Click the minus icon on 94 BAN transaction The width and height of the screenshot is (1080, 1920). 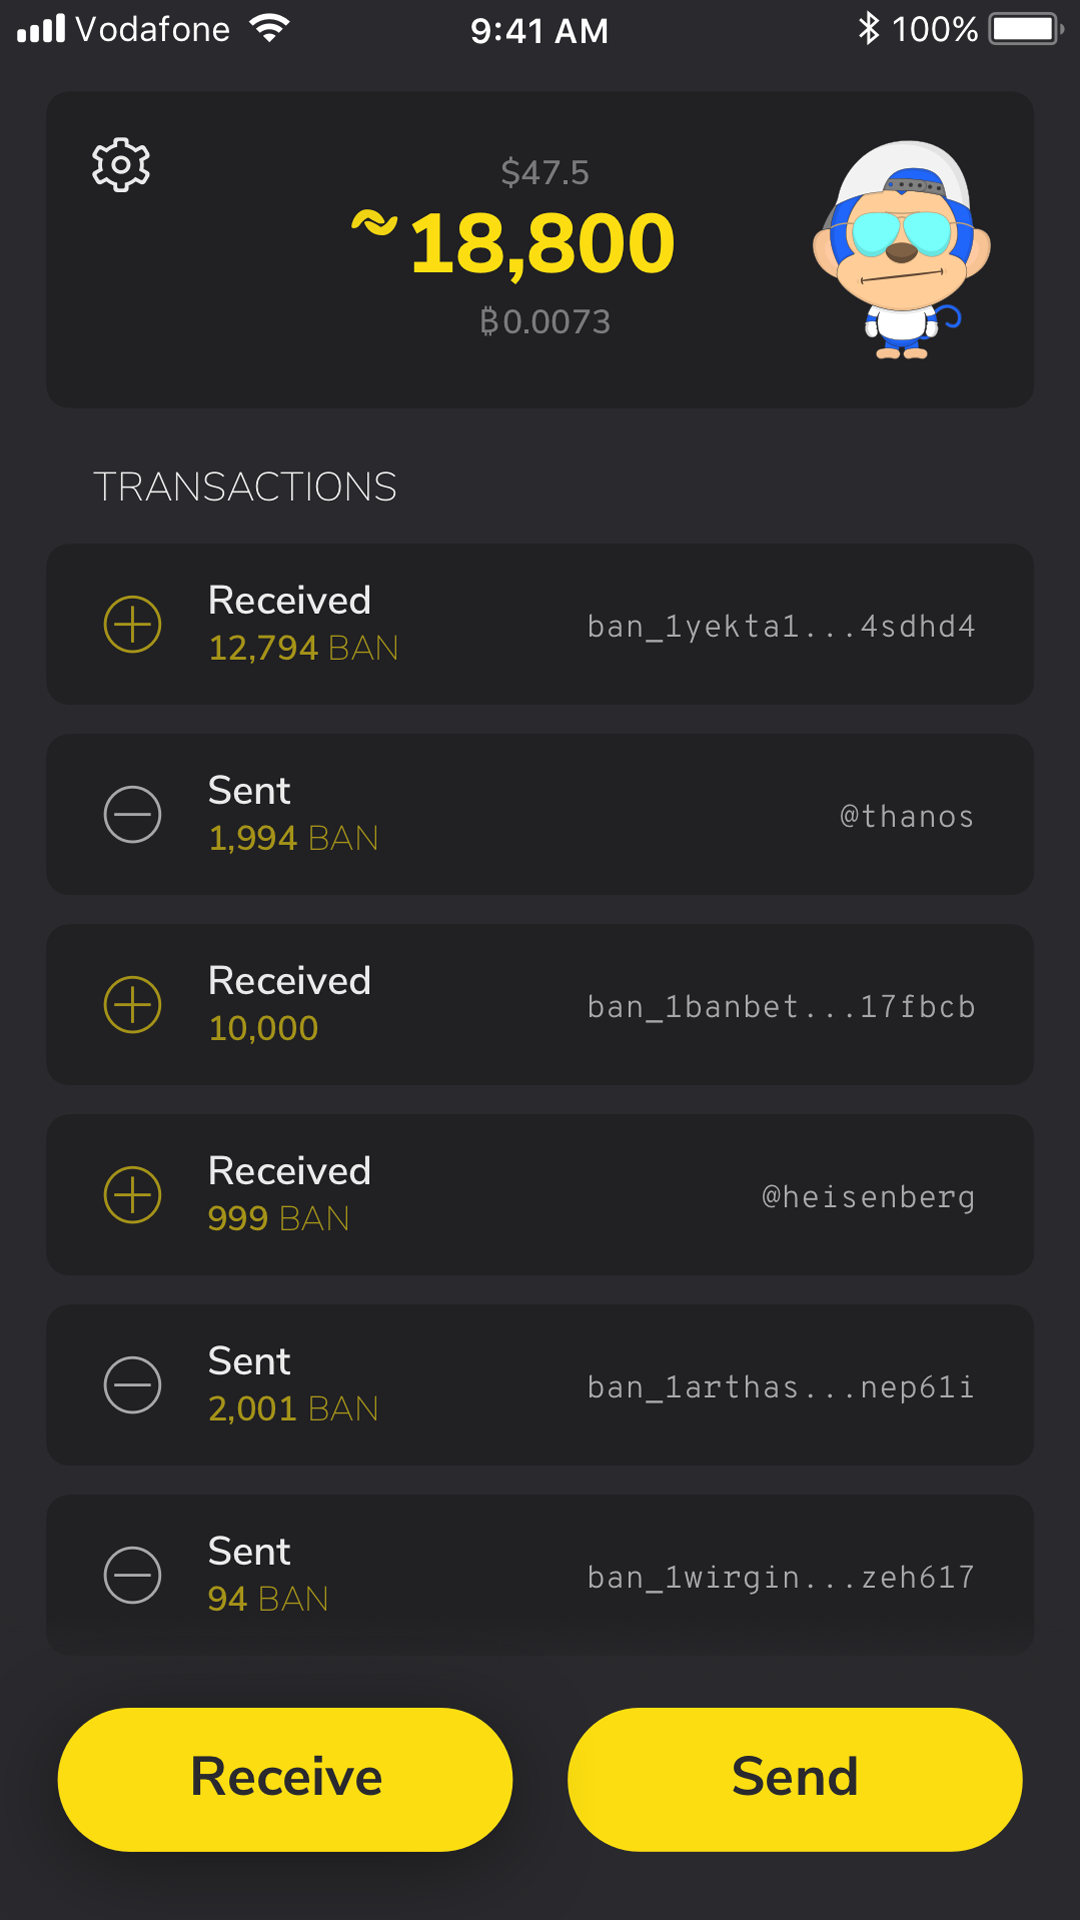tap(133, 1575)
